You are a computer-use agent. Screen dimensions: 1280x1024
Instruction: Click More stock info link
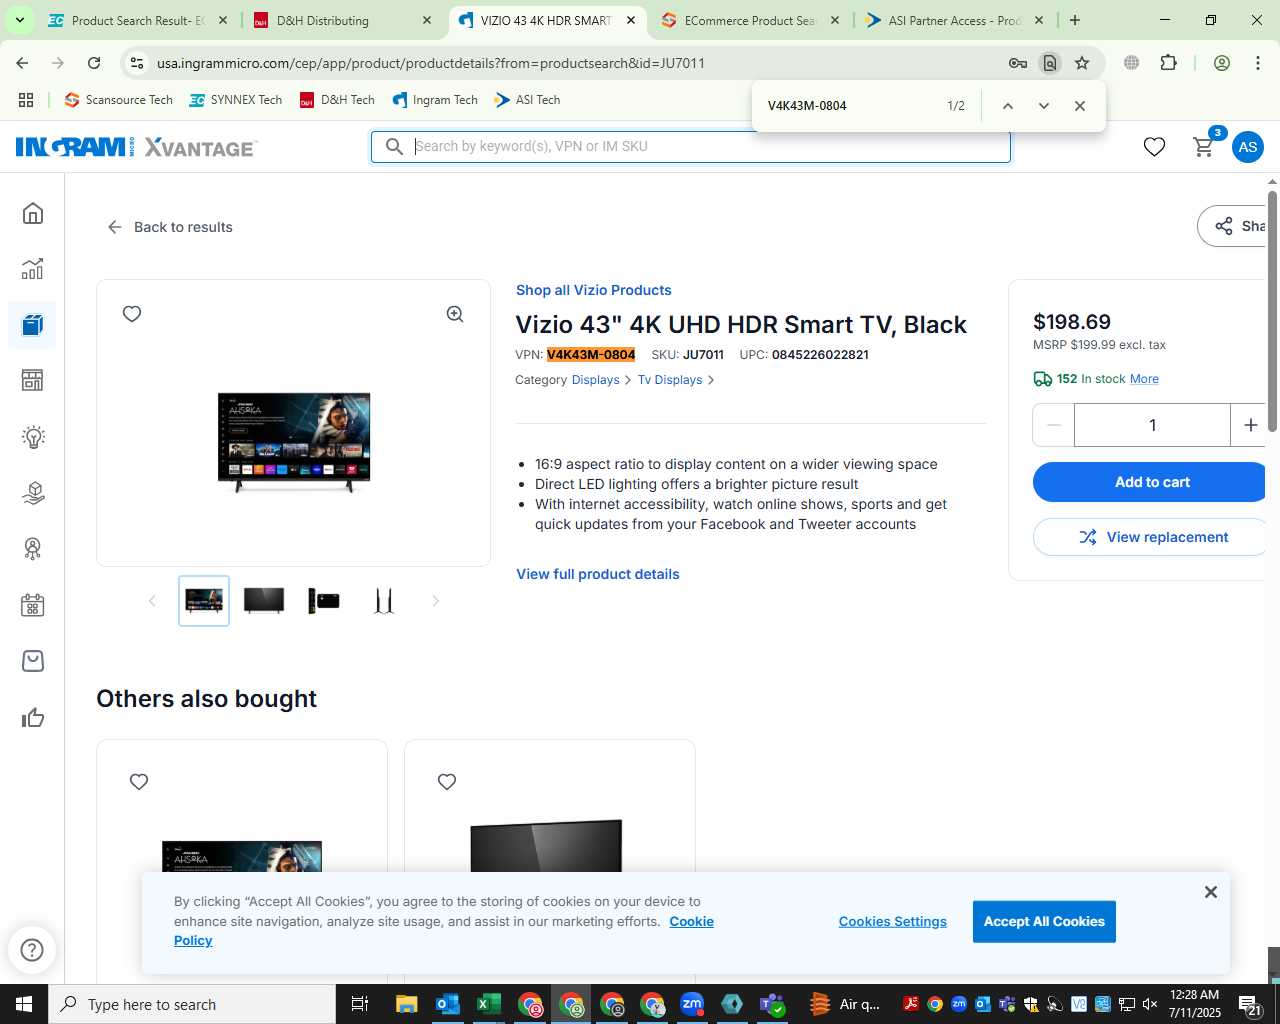click(1144, 379)
